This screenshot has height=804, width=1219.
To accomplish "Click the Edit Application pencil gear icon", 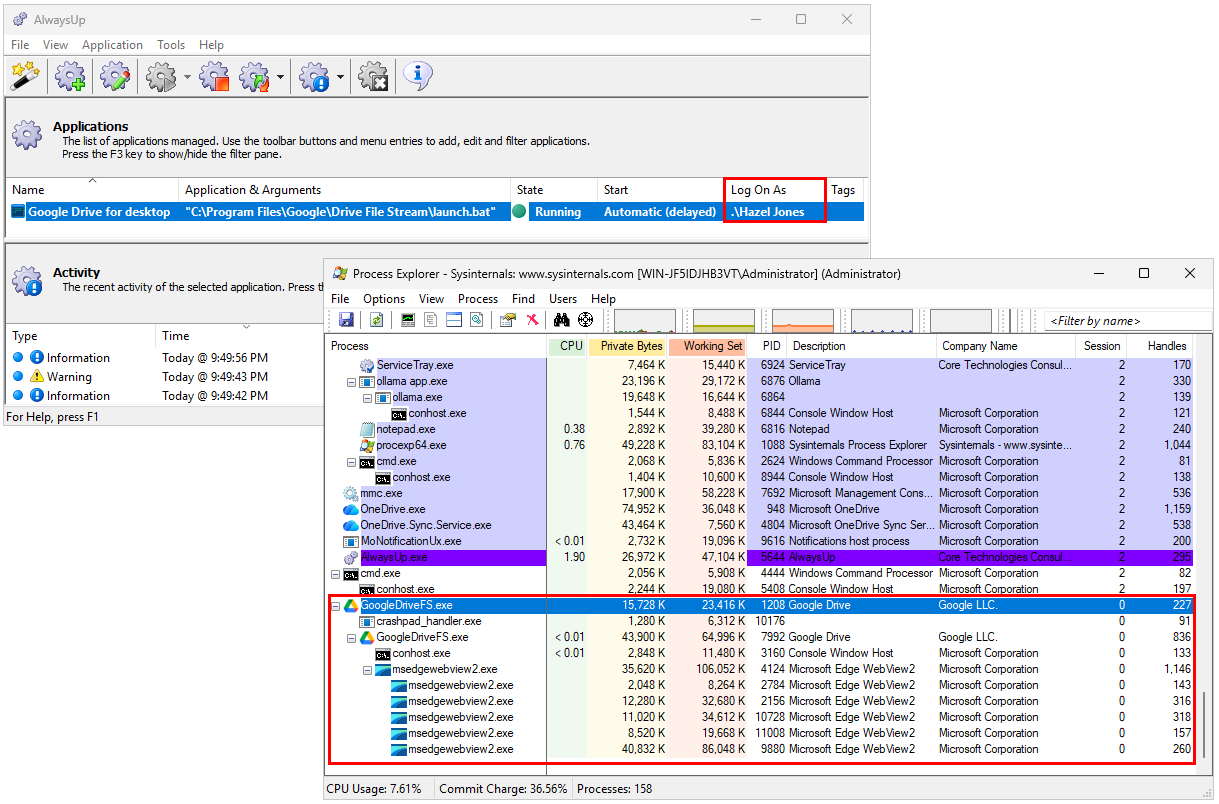I will pyautogui.click(x=115, y=76).
